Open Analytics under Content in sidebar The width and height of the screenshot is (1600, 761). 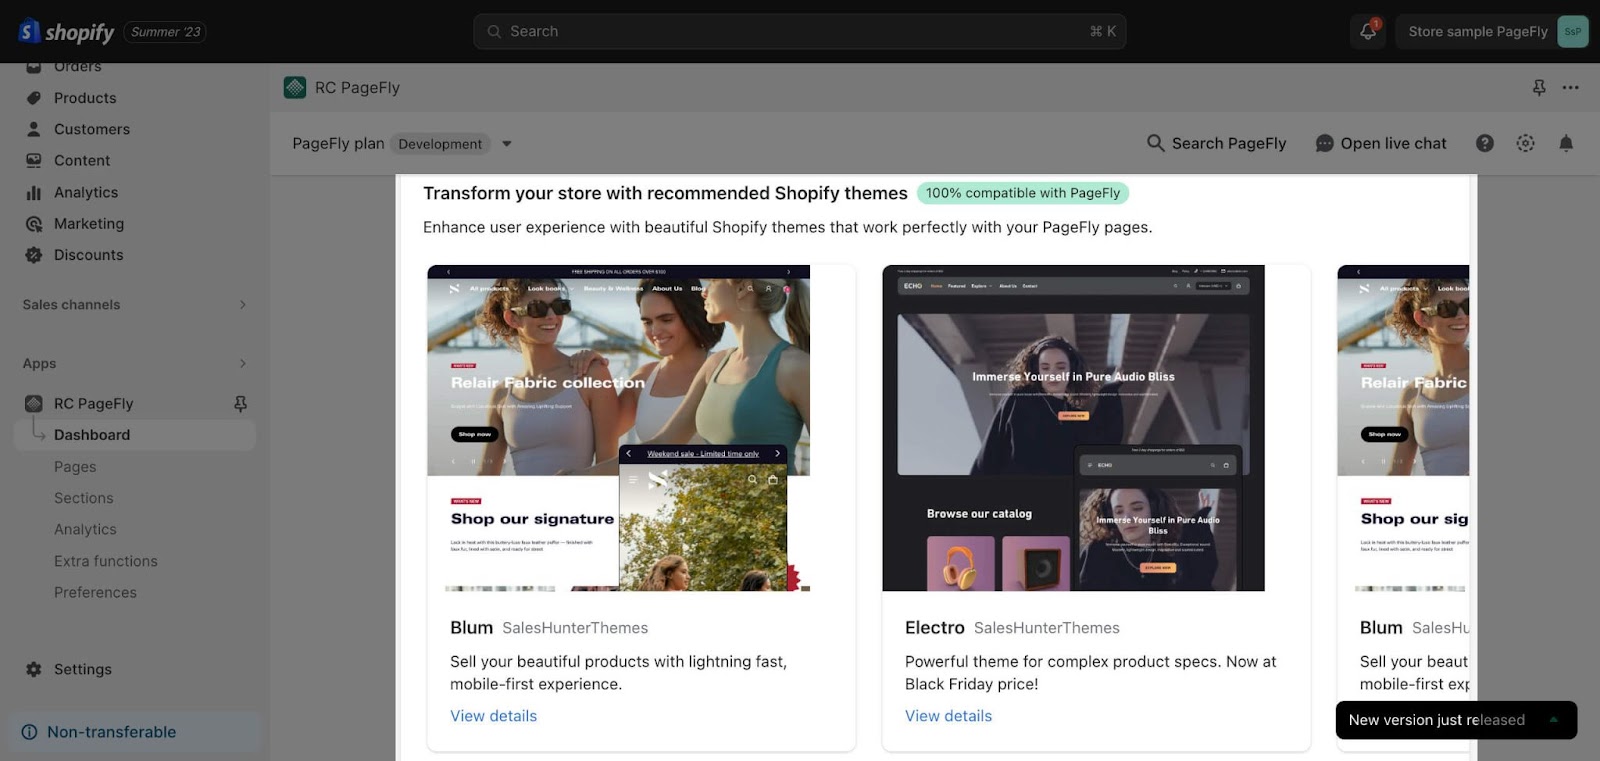tap(86, 192)
